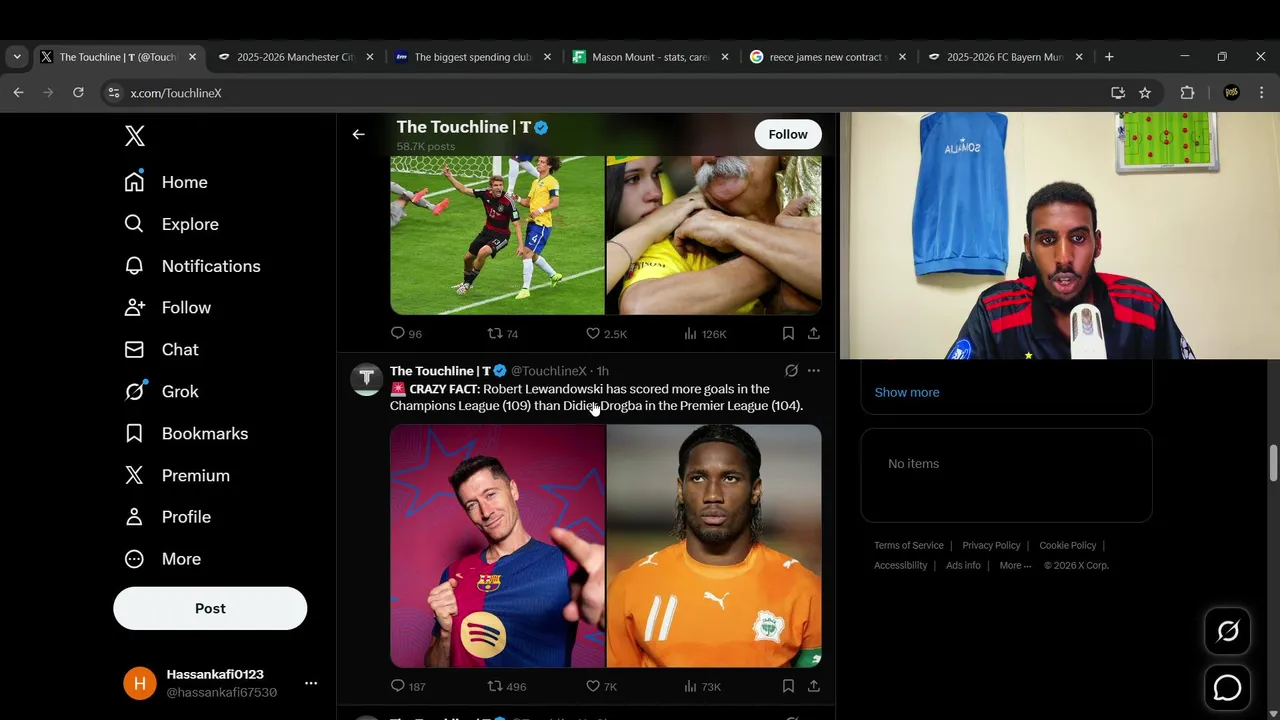Open Accessibility link
This screenshot has height=720, width=1280.
tap(901, 565)
